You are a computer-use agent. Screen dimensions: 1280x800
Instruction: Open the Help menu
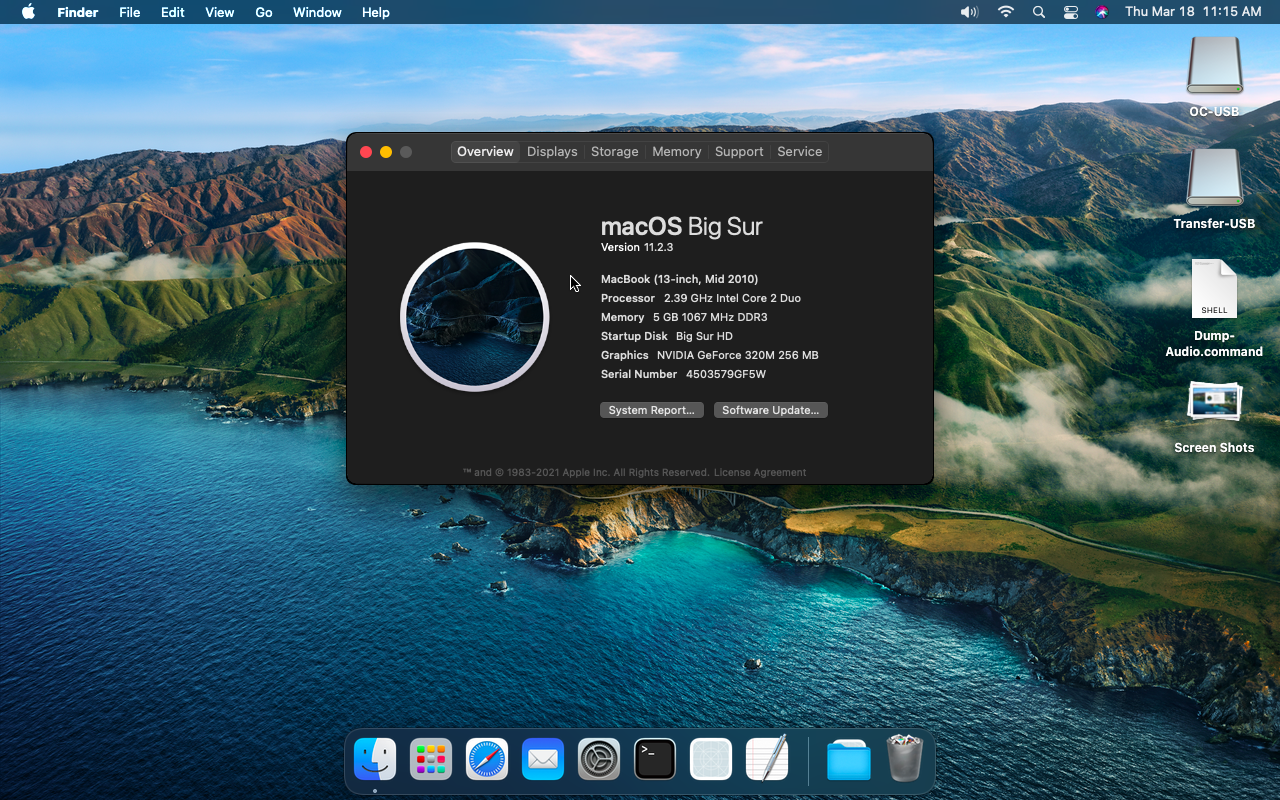[x=376, y=12]
